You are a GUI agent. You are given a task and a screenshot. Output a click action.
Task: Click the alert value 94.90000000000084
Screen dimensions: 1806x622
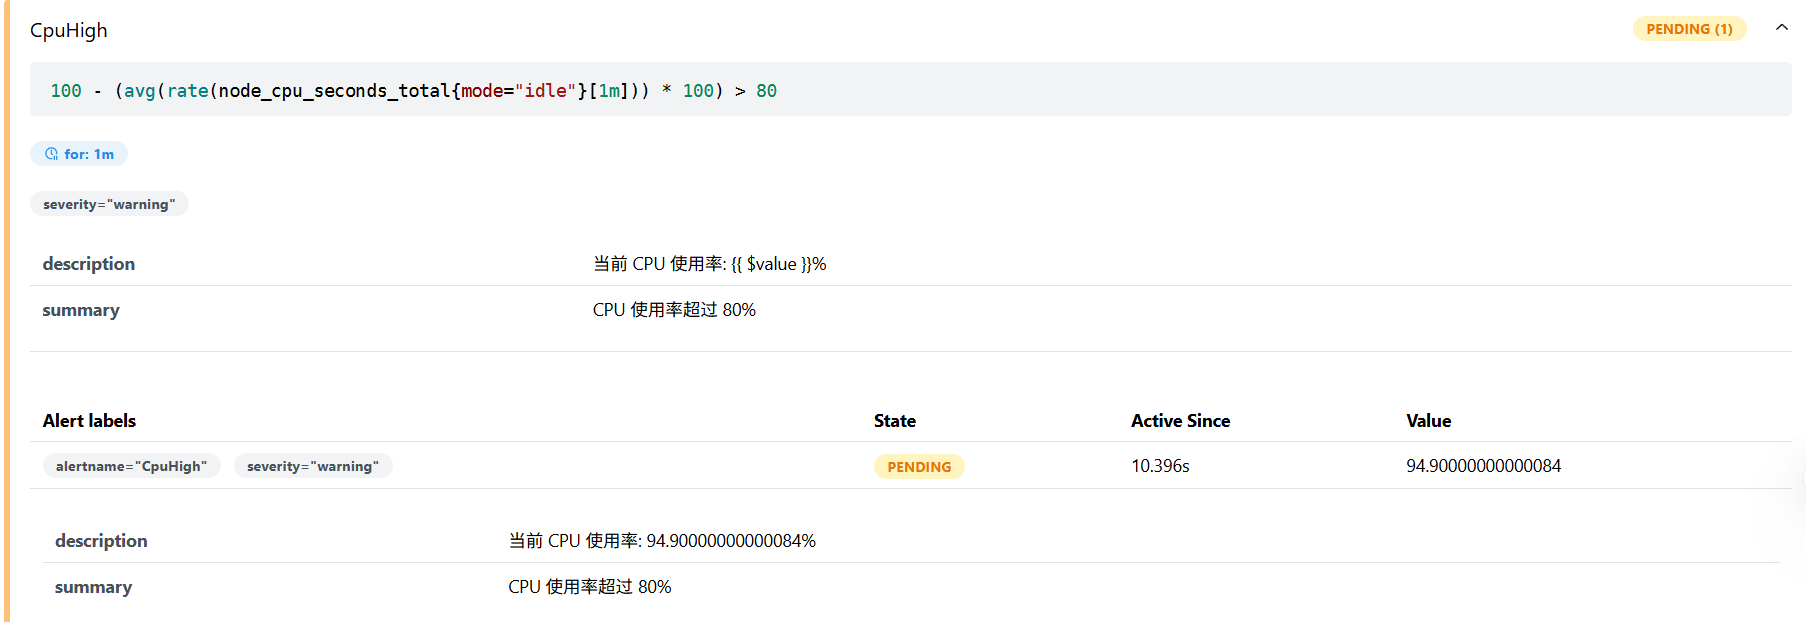[x=1483, y=466]
